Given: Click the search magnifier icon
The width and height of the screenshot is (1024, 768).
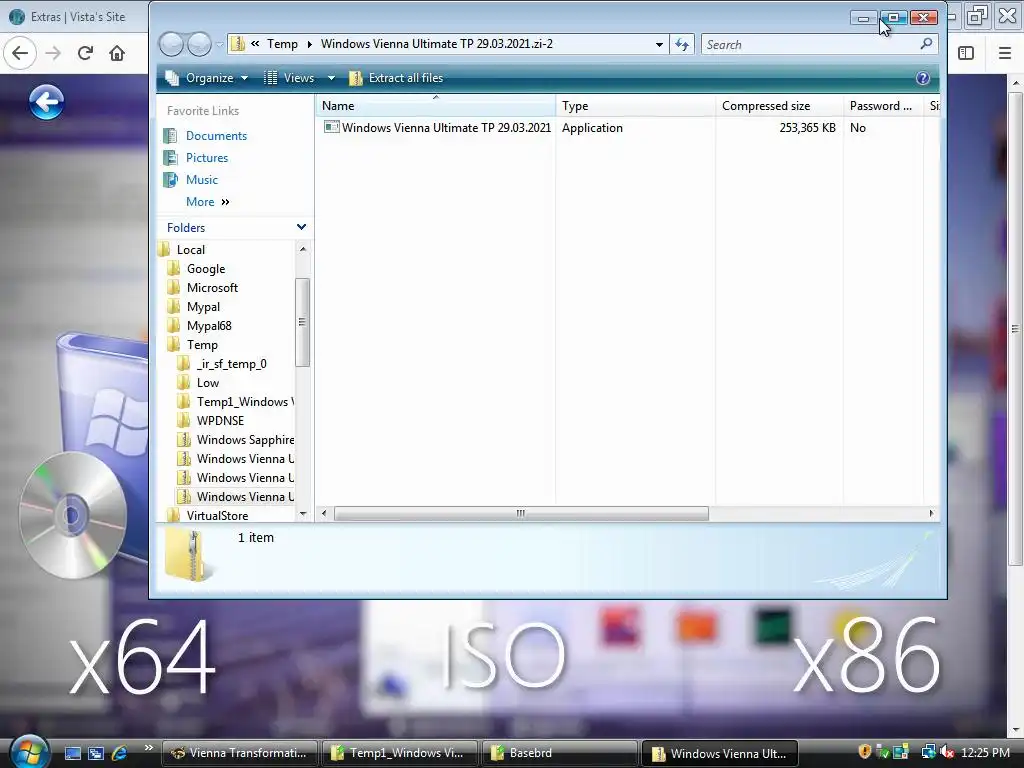Looking at the screenshot, I should pyautogui.click(x=926, y=44).
